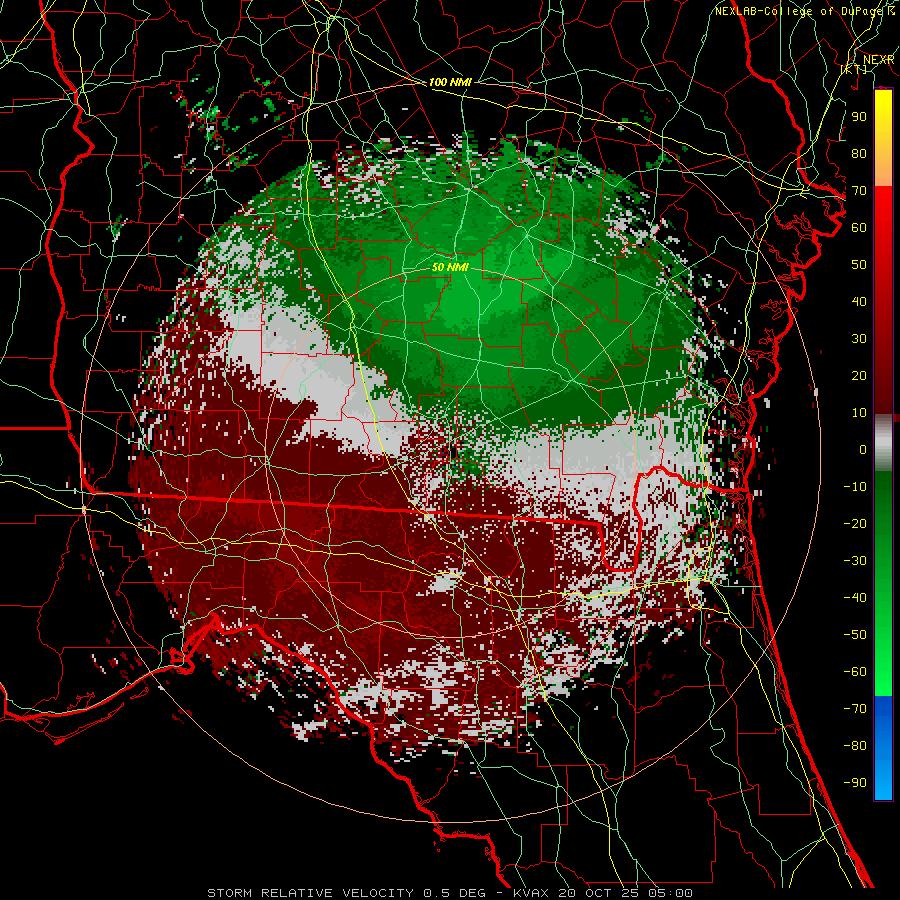Click the gray zero-velocity segment of the color bar

pos(883,443)
